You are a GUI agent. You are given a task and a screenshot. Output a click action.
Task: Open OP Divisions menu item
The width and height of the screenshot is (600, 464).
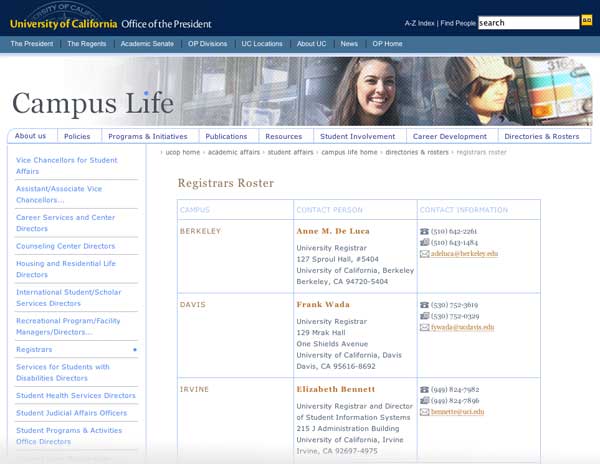click(x=207, y=44)
